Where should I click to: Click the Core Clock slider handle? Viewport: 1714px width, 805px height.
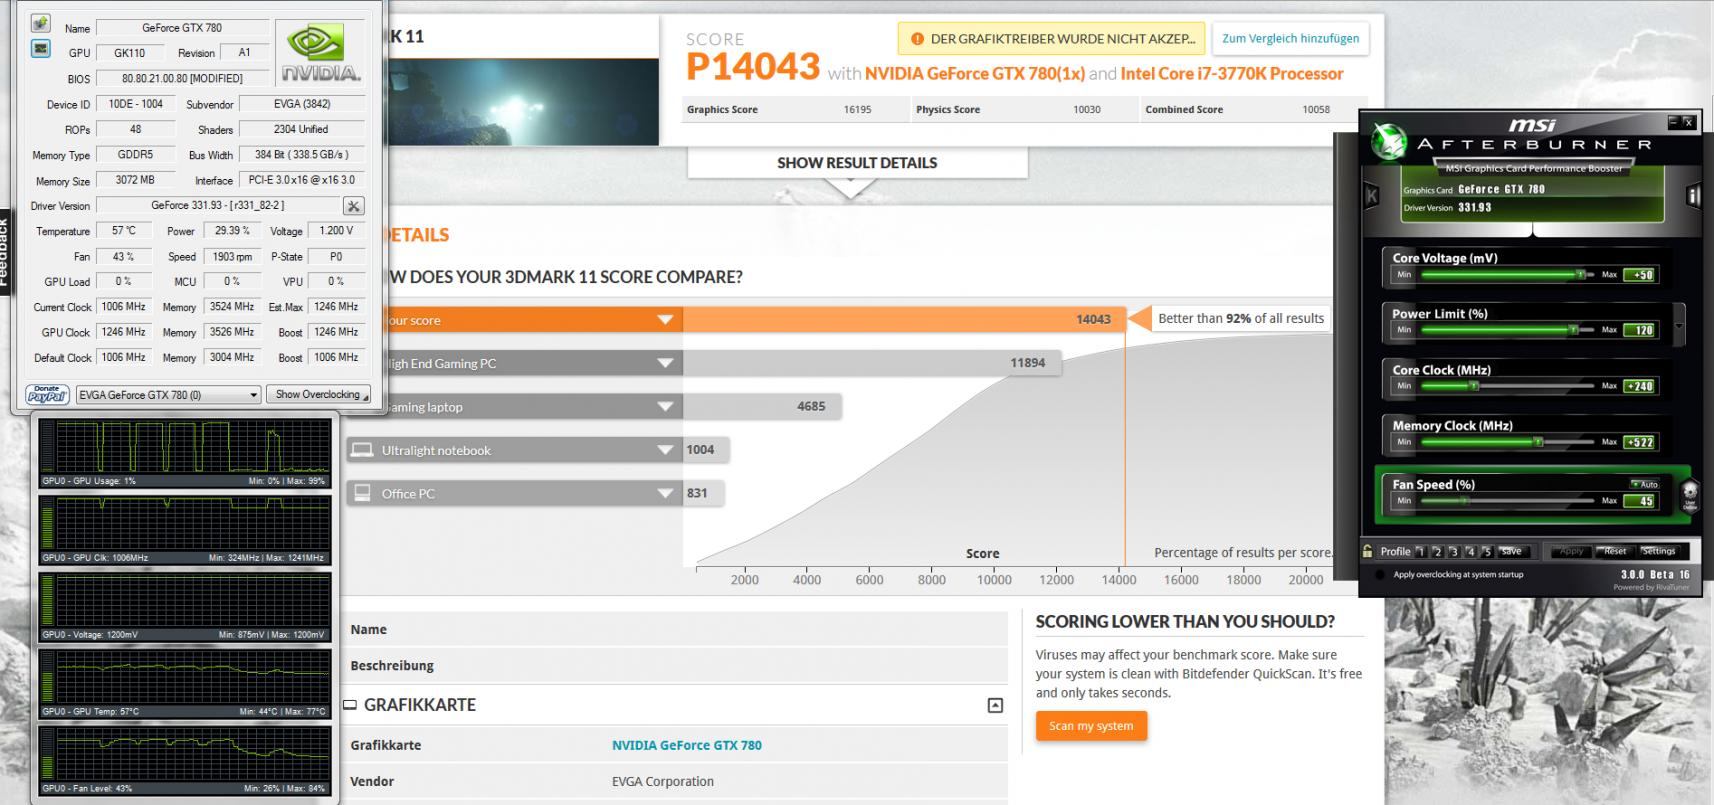1474,386
